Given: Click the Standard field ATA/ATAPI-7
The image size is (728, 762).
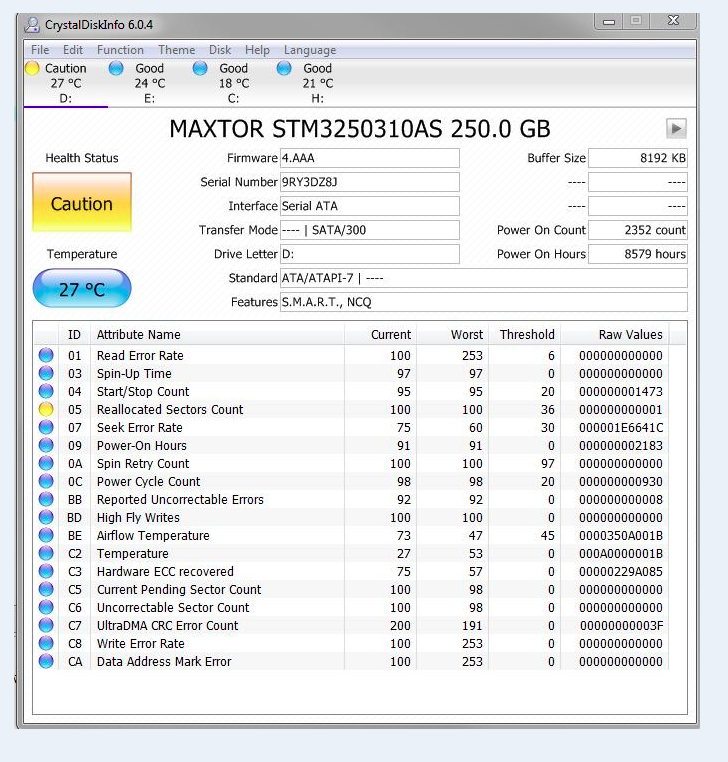Looking at the screenshot, I should 484,278.
